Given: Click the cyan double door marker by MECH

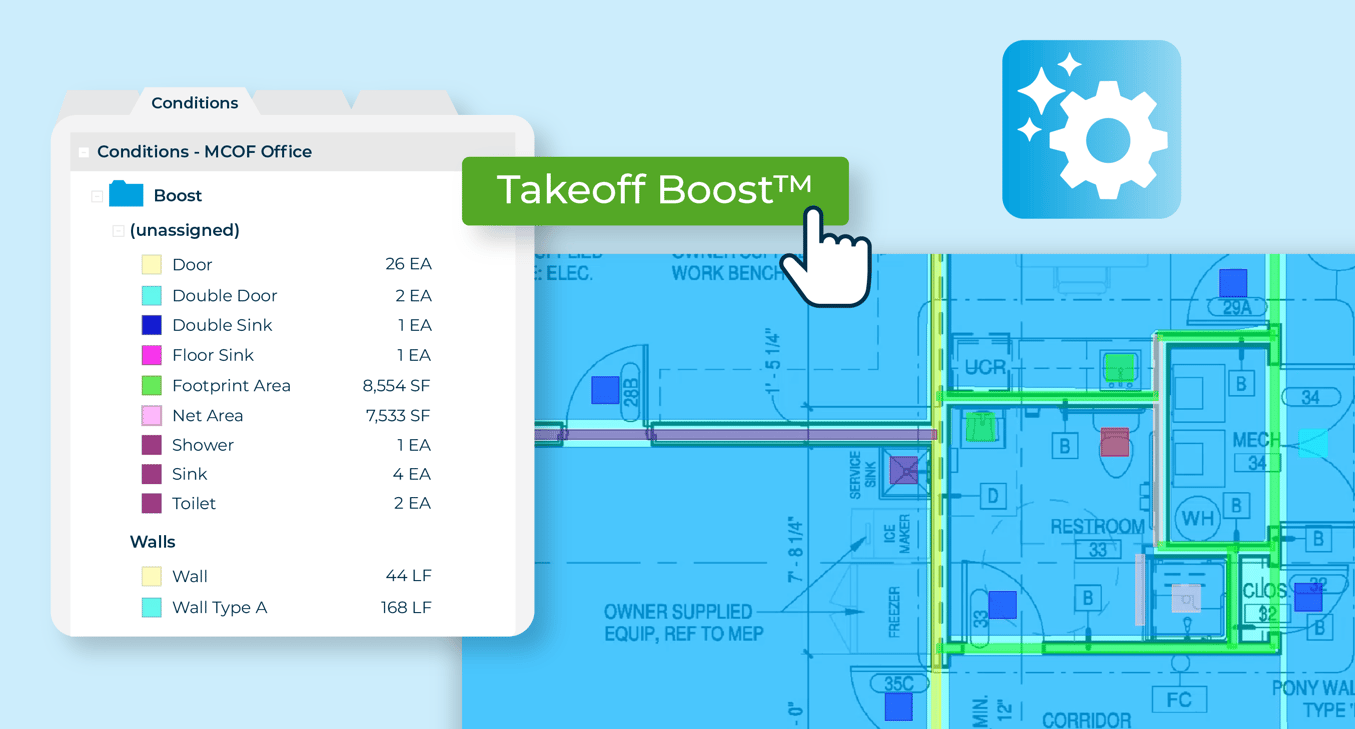Looking at the screenshot, I should tap(1313, 443).
